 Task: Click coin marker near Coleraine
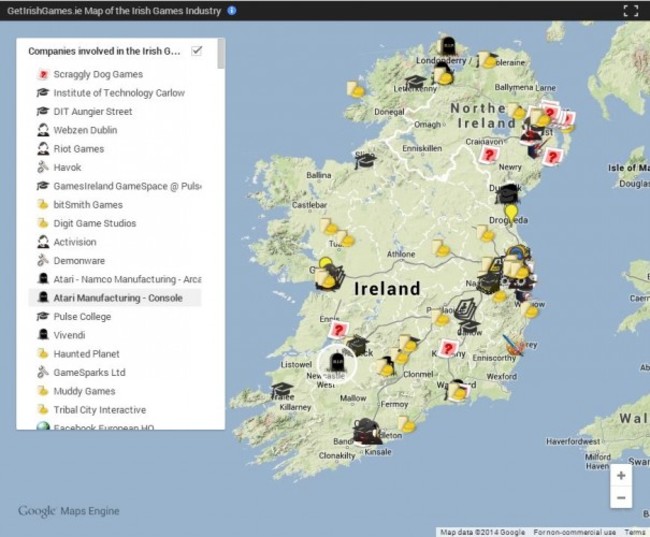coord(486,60)
